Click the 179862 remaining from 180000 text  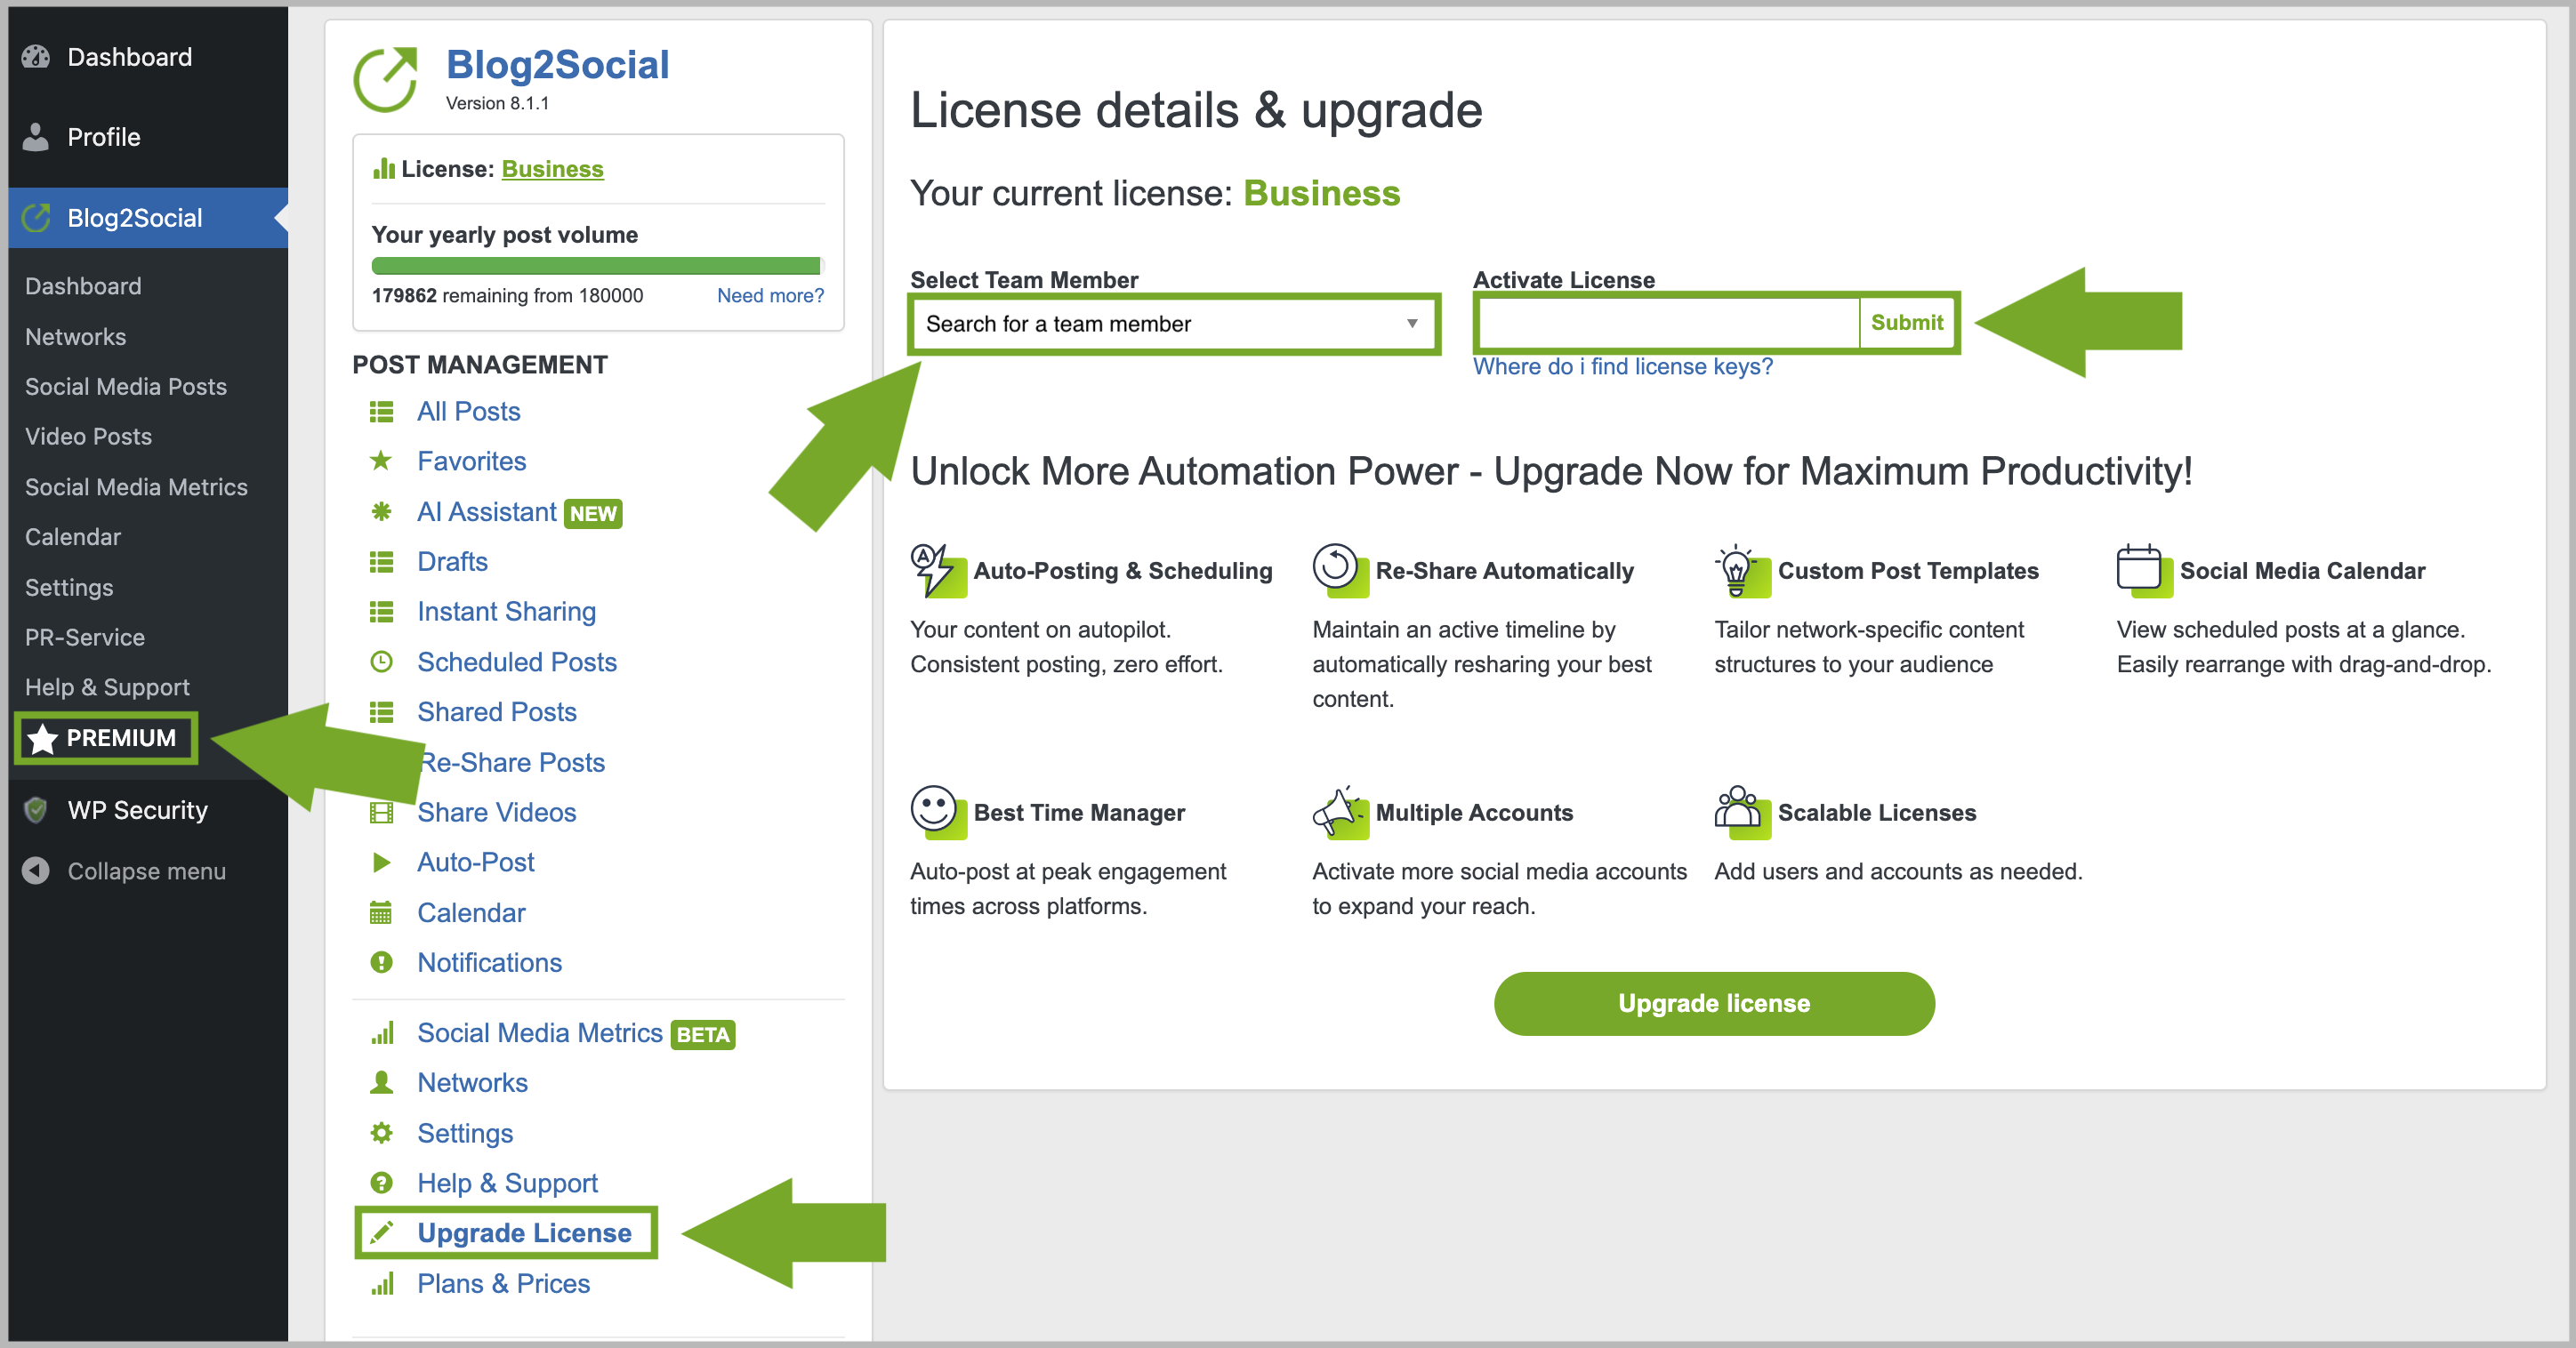click(507, 296)
